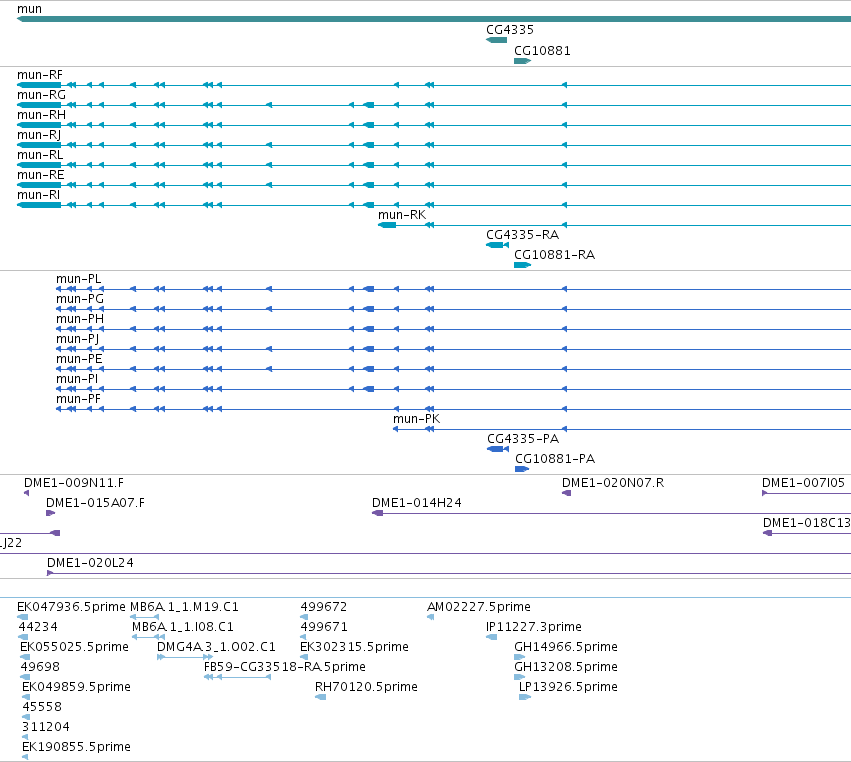The height and width of the screenshot is (762, 851).
Task: Select the DME1-015A07.F purple arrow glyph
Action: pos(50,513)
